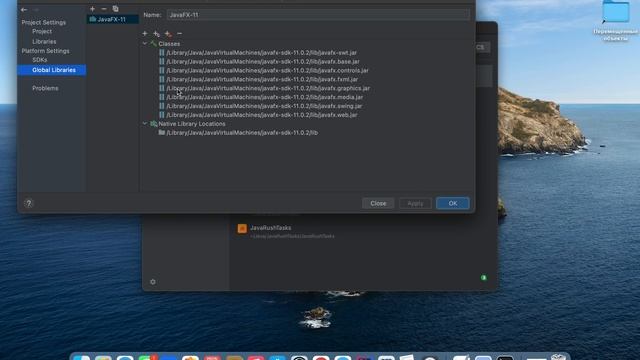
Task: Select the javafx-sdk-11.0.2/lib native path
Action: (x=242, y=133)
